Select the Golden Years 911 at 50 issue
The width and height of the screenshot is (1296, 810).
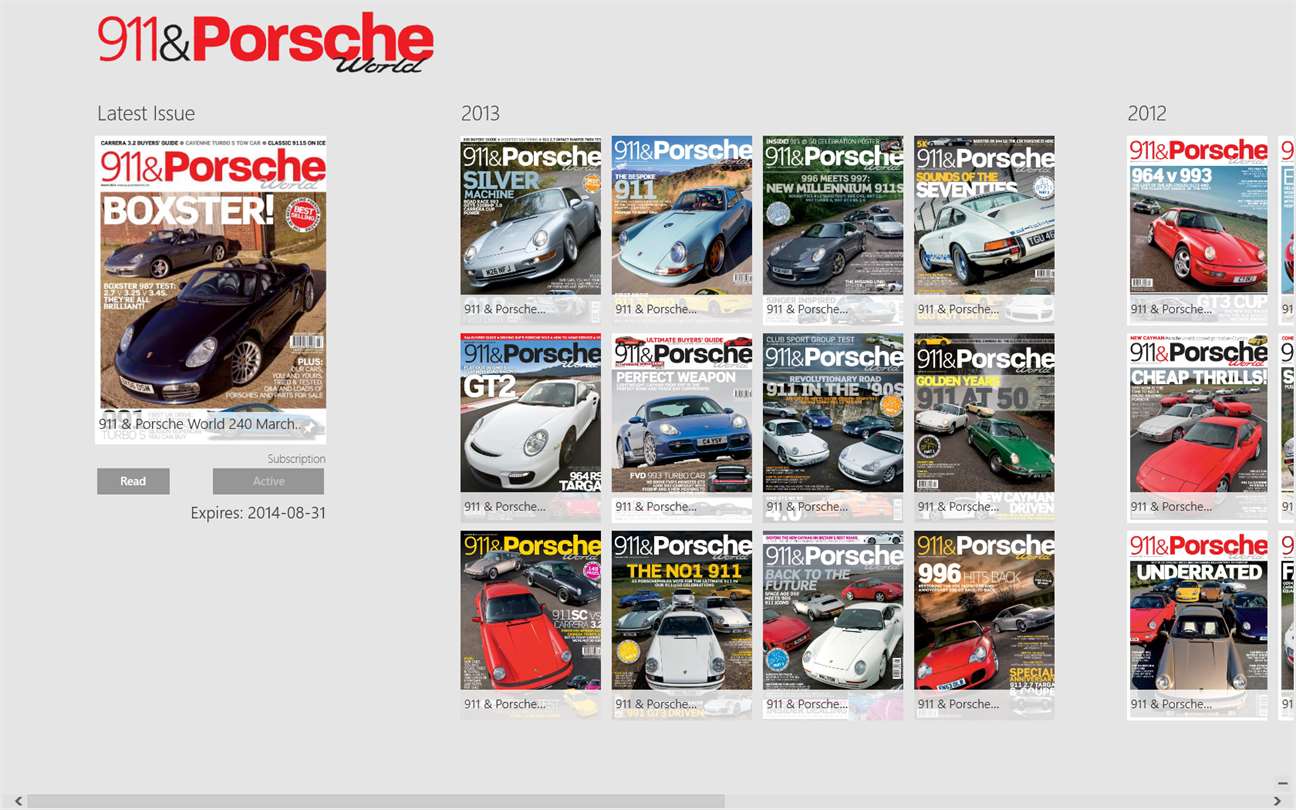984,427
